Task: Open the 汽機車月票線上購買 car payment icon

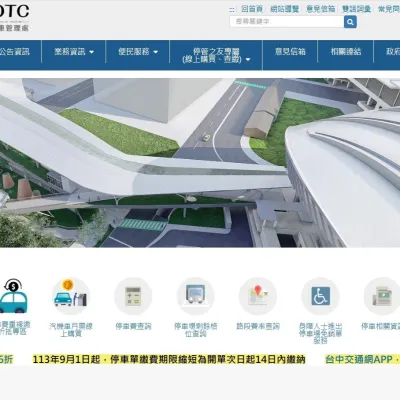Action: point(71,296)
